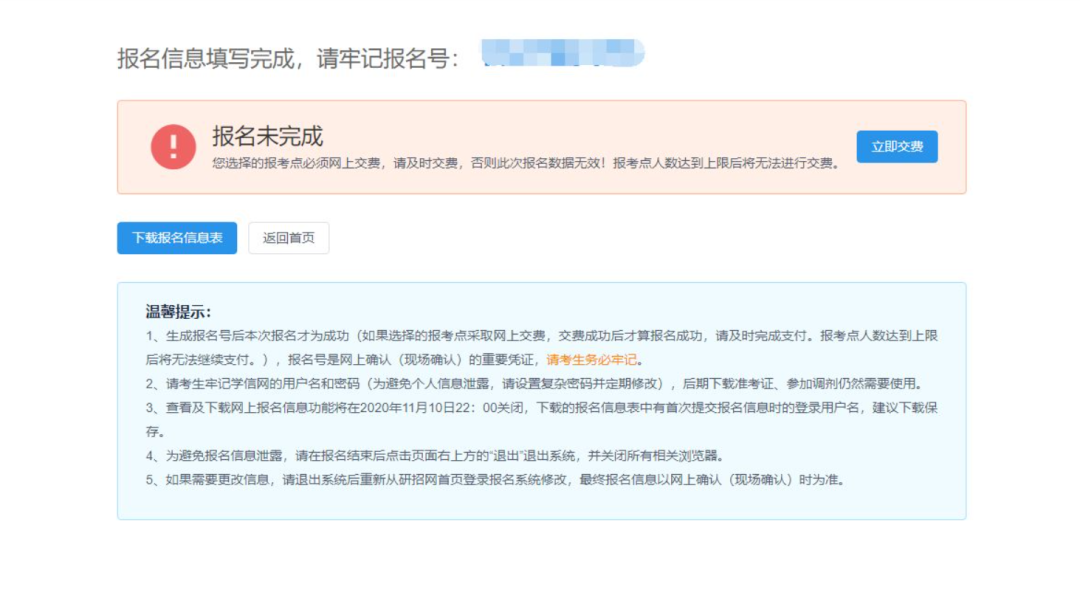Screen dimensions: 1080x590
Task: Click the blurred registration number
Action: click(x=560, y=53)
